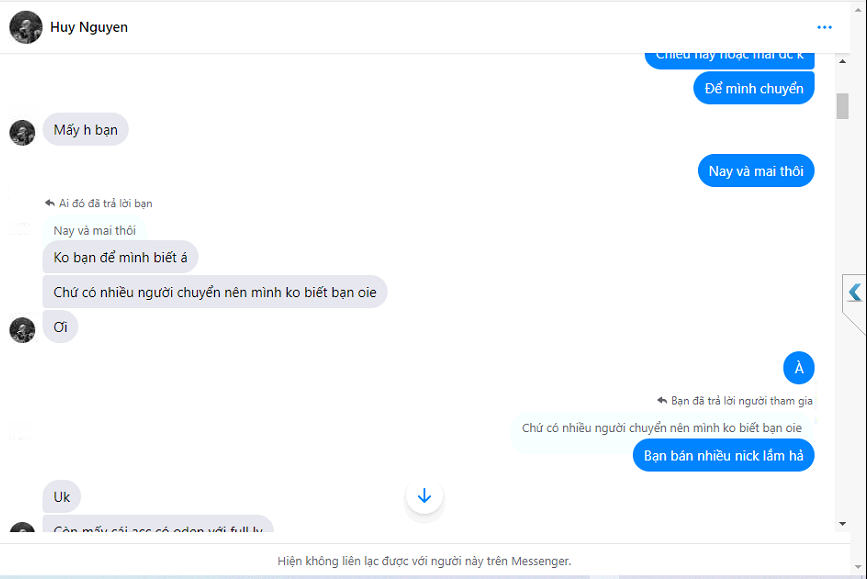Select the 'Ko bạn để mình biết á' message

click(x=121, y=257)
